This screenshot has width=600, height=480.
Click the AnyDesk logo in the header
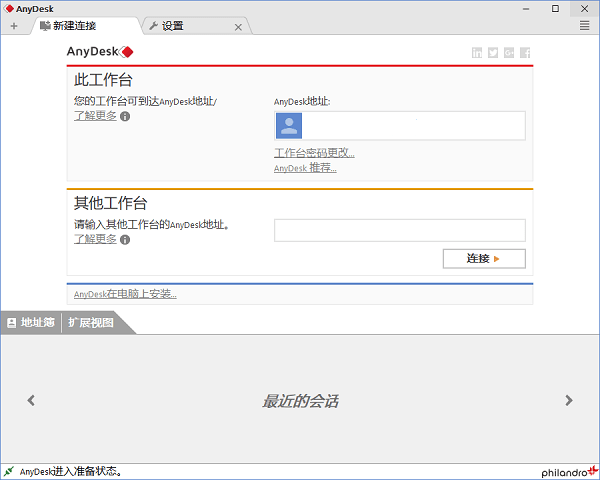(x=100, y=52)
